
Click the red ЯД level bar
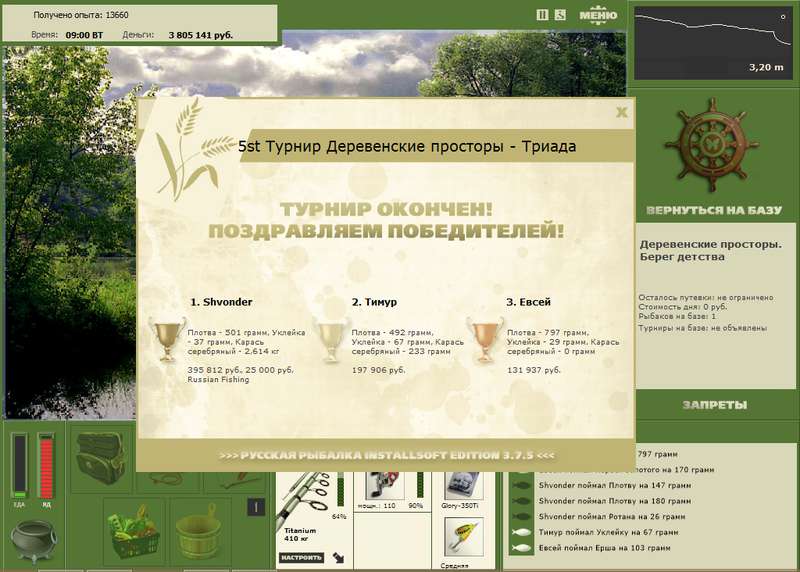point(46,466)
